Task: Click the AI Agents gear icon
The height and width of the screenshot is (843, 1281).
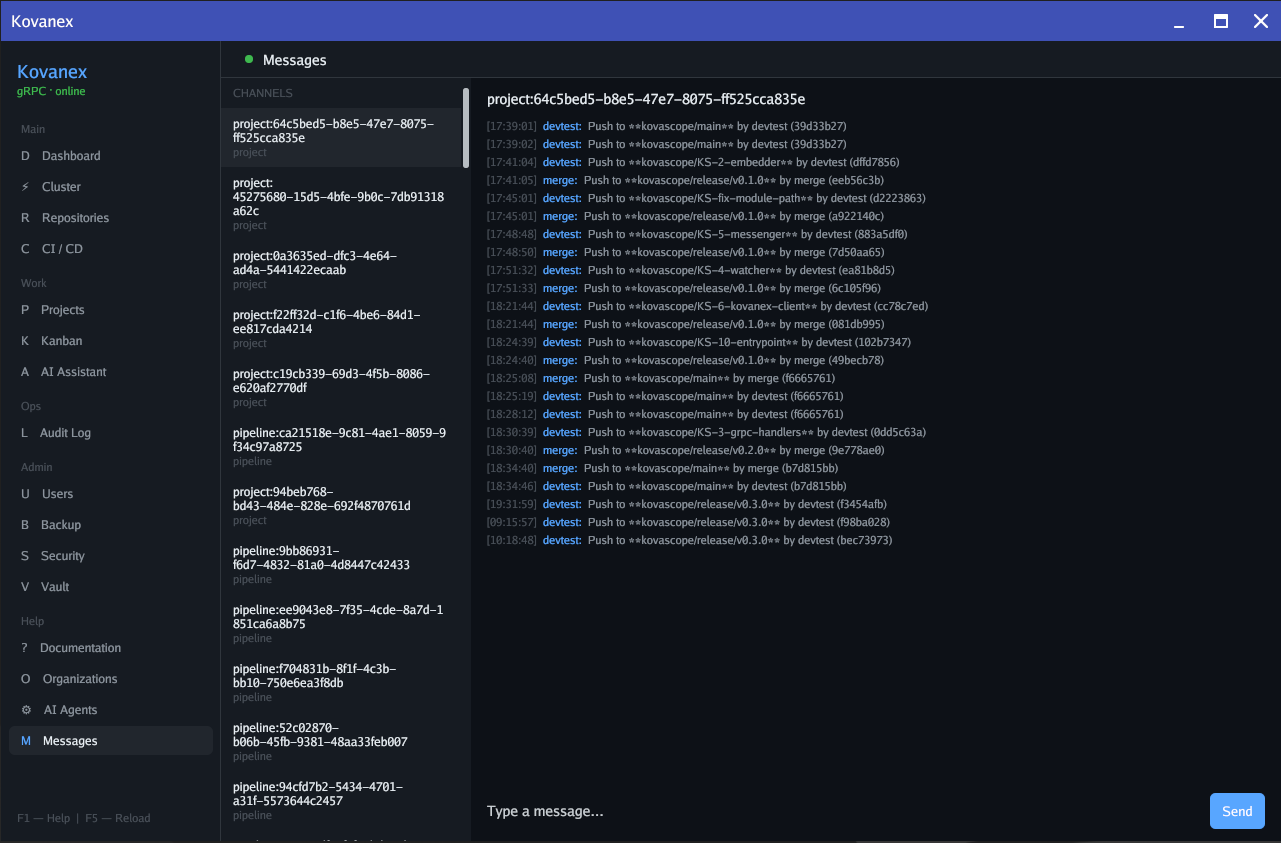Action: click(25, 710)
